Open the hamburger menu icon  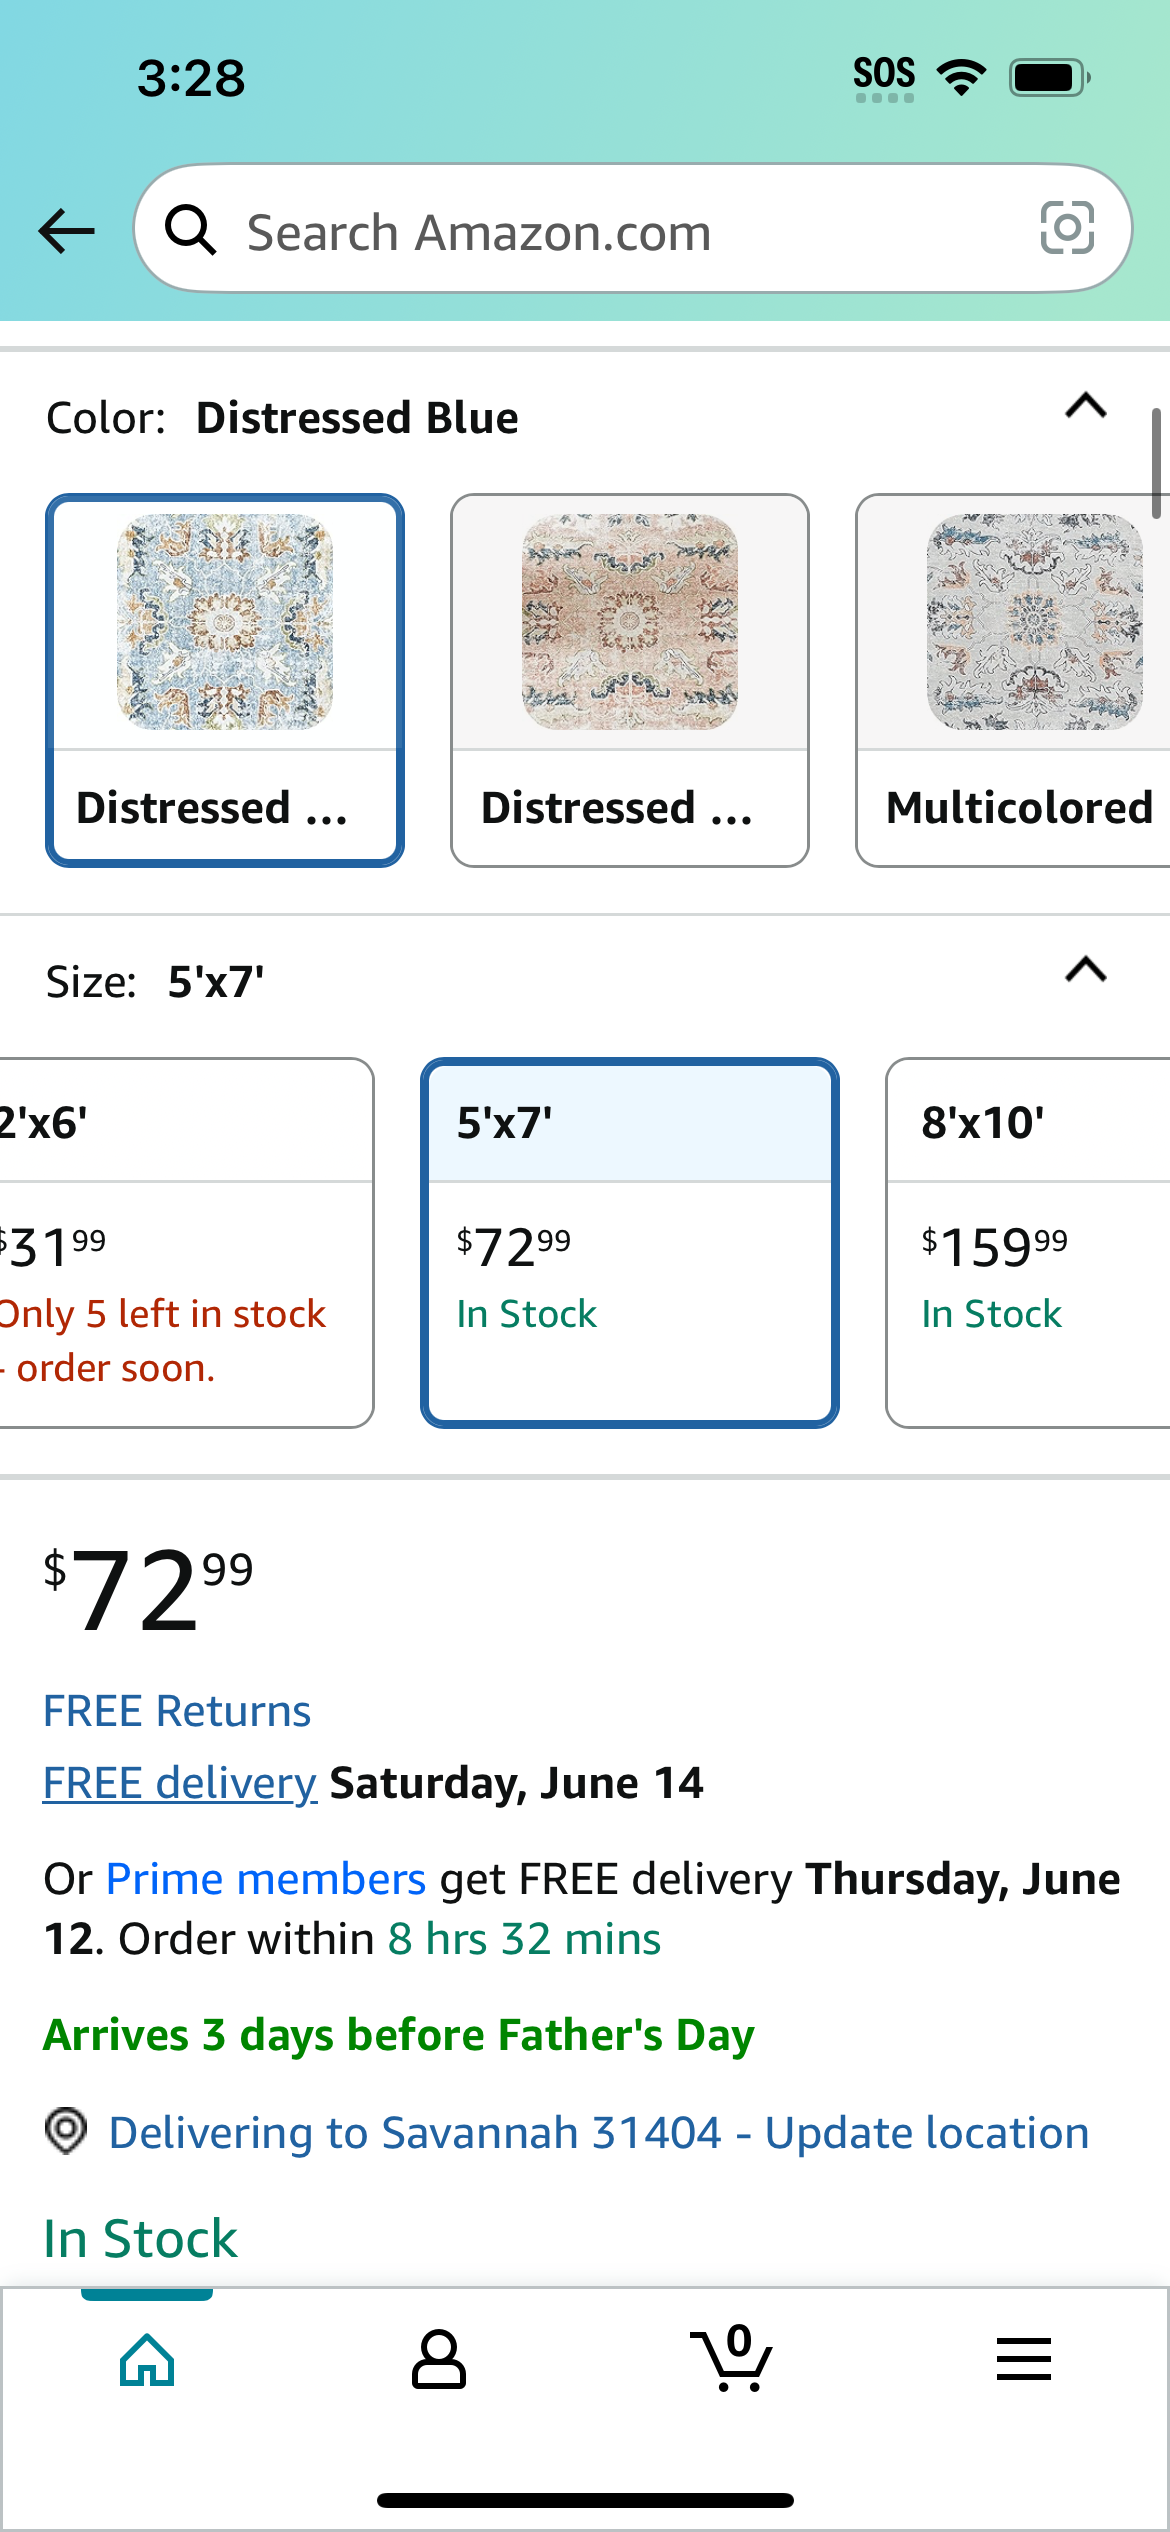pos(1024,2359)
